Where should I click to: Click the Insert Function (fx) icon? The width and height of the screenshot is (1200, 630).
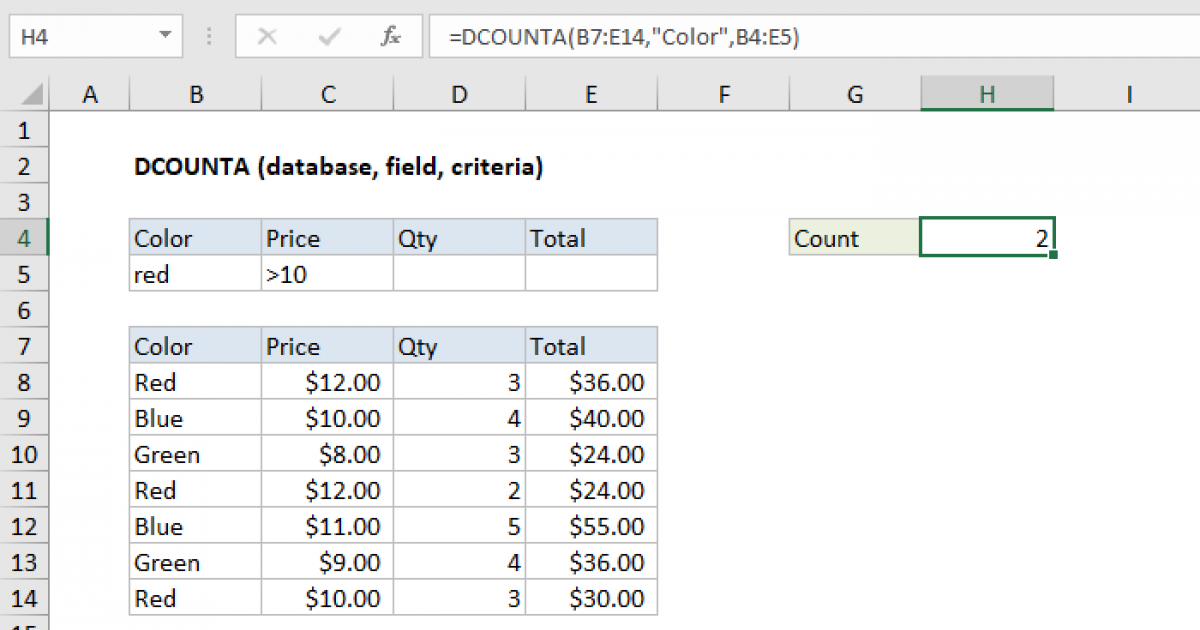389,36
